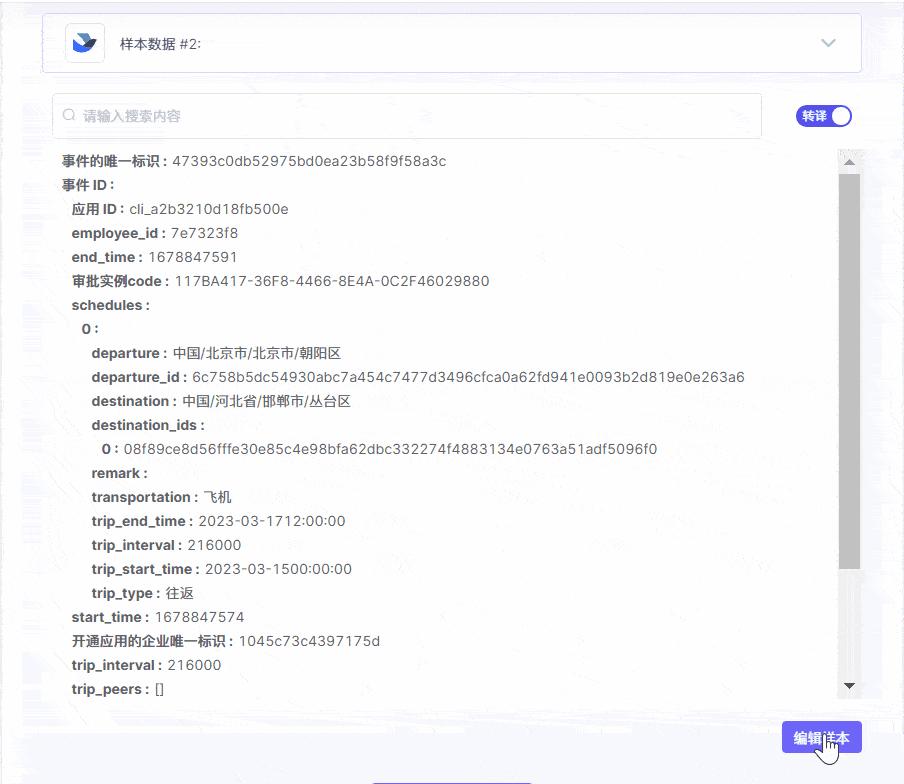
Task: Collapse the 样本数据 #2 panel via chevron
Action: tap(827, 43)
